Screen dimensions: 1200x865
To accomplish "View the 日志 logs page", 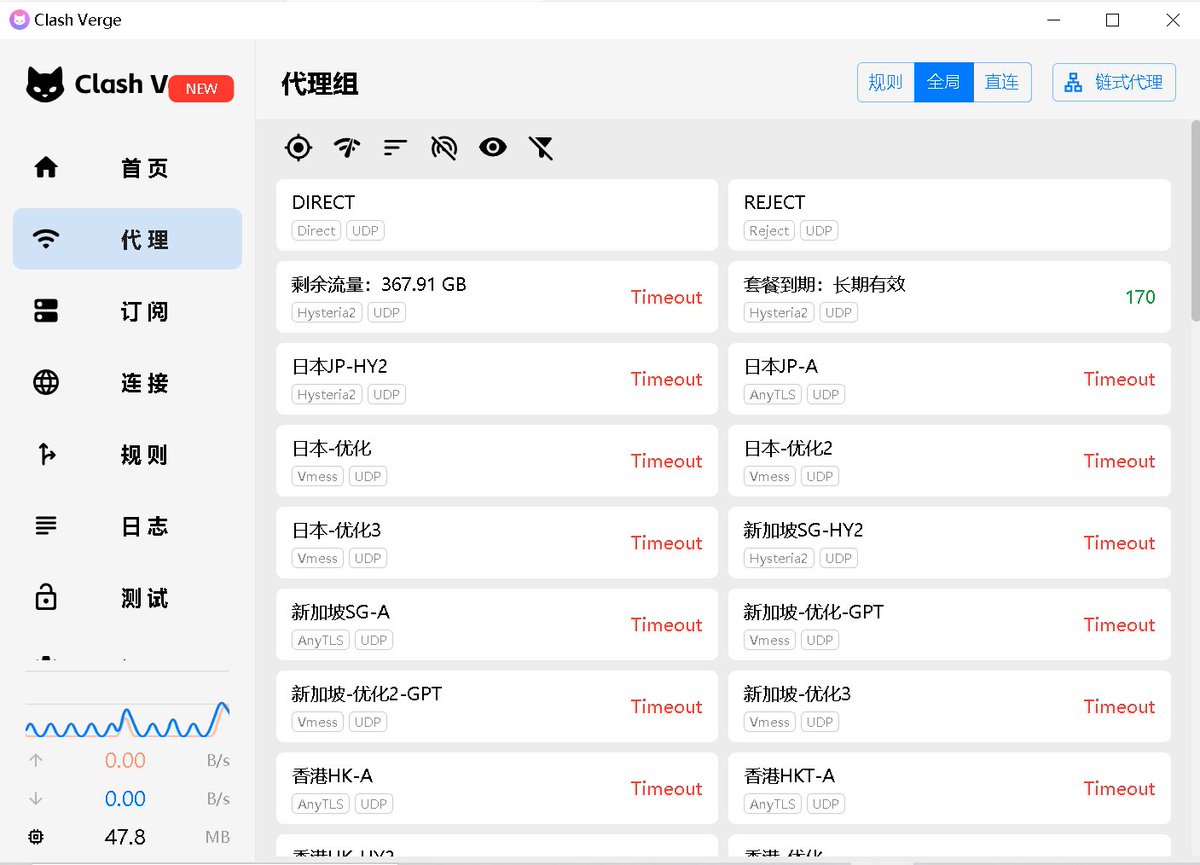I will point(127,526).
